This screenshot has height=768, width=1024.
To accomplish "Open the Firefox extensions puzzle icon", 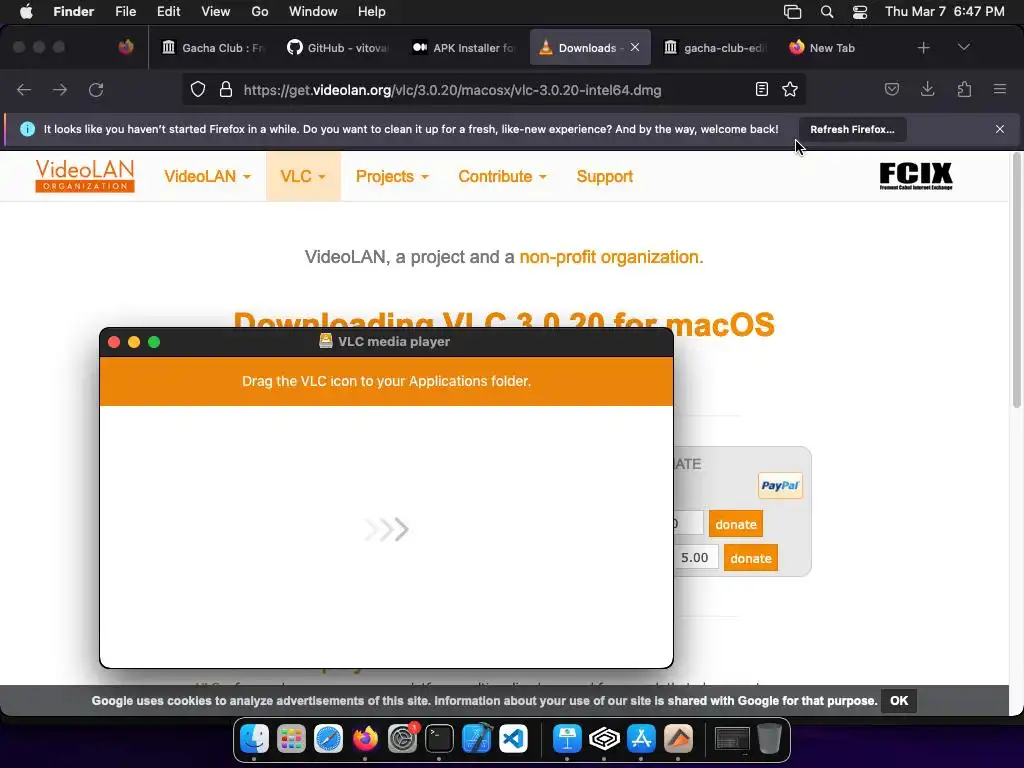I will tap(964, 89).
